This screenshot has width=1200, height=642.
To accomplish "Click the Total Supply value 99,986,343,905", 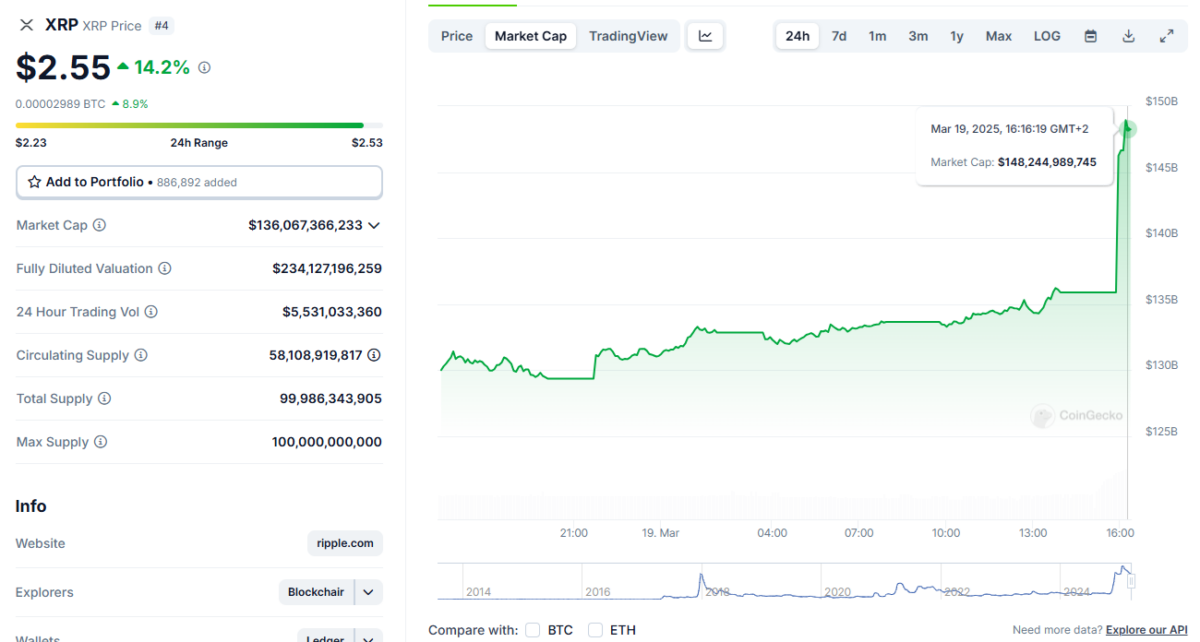I will pos(331,398).
